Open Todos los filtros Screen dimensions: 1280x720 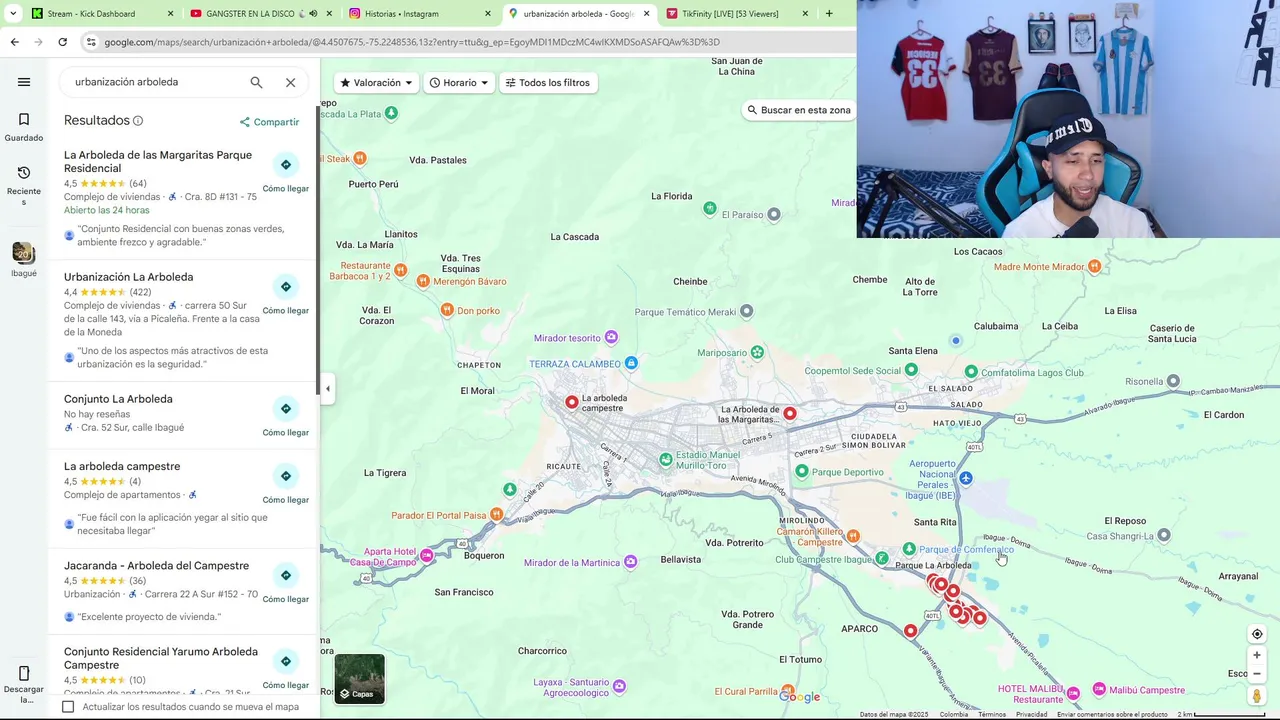tap(547, 83)
